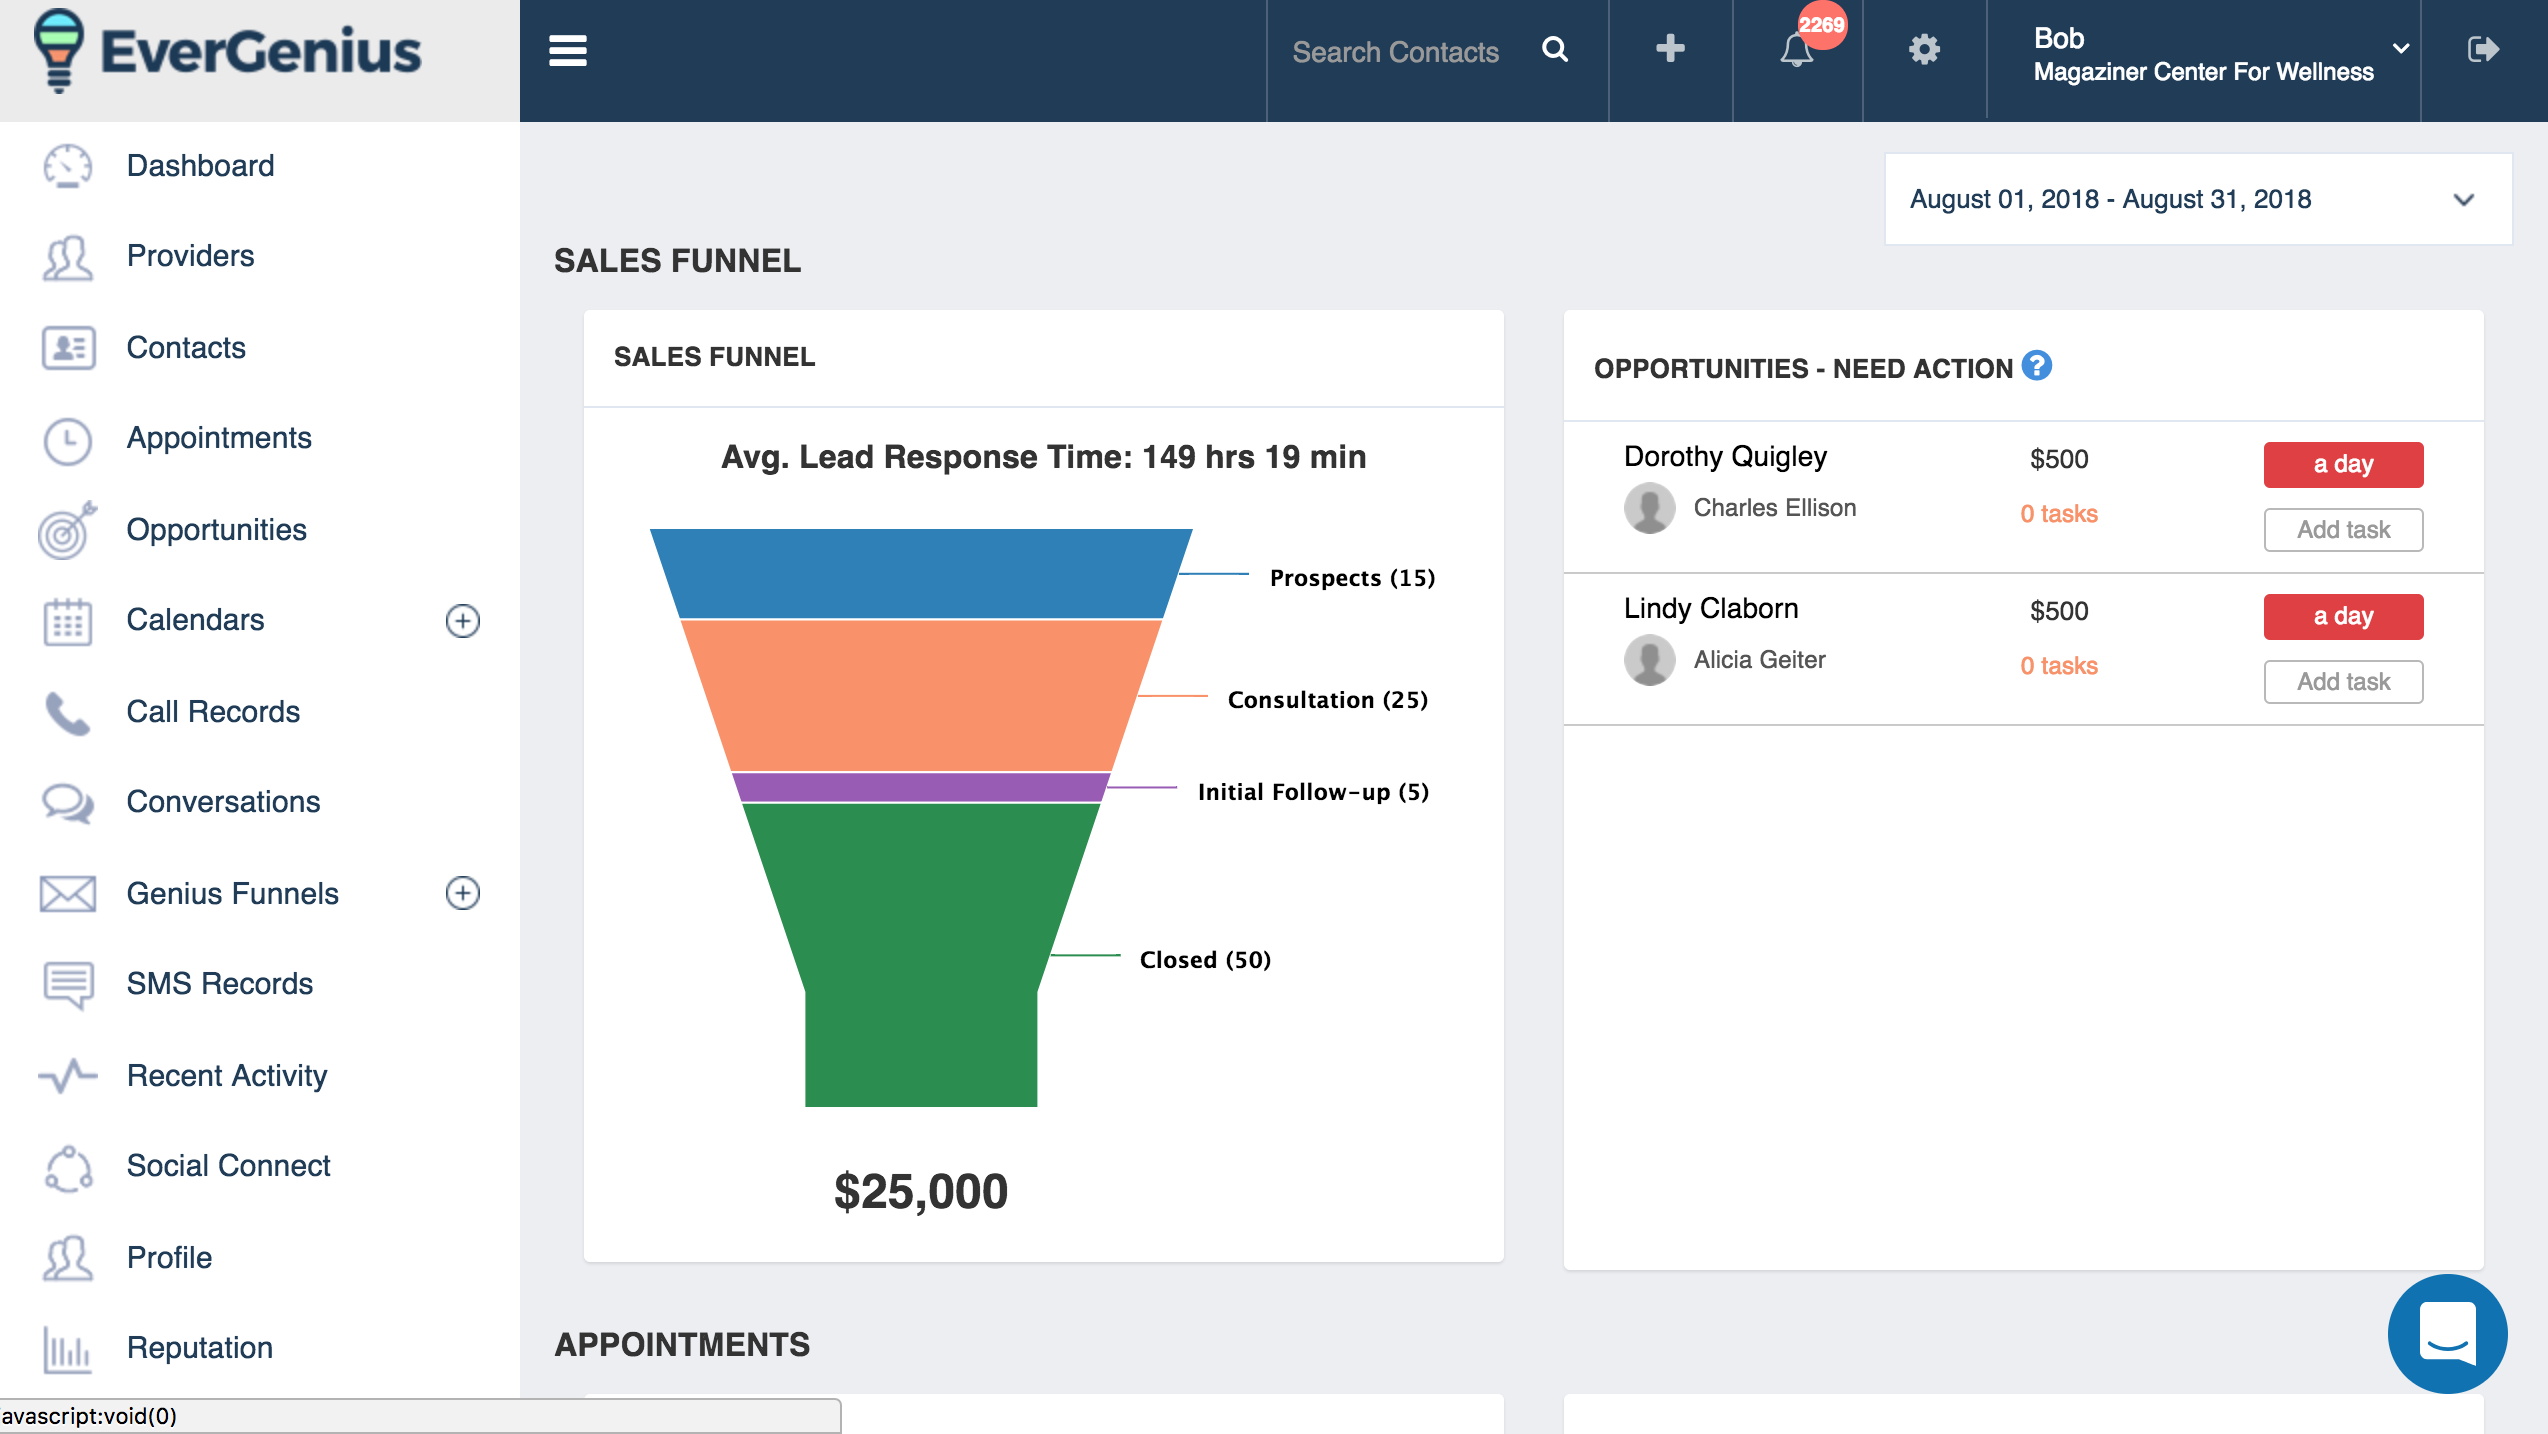Click the hamburger menu icon
The width and height of the screenshot is (2548, 1434).
(x=567, y=50)
